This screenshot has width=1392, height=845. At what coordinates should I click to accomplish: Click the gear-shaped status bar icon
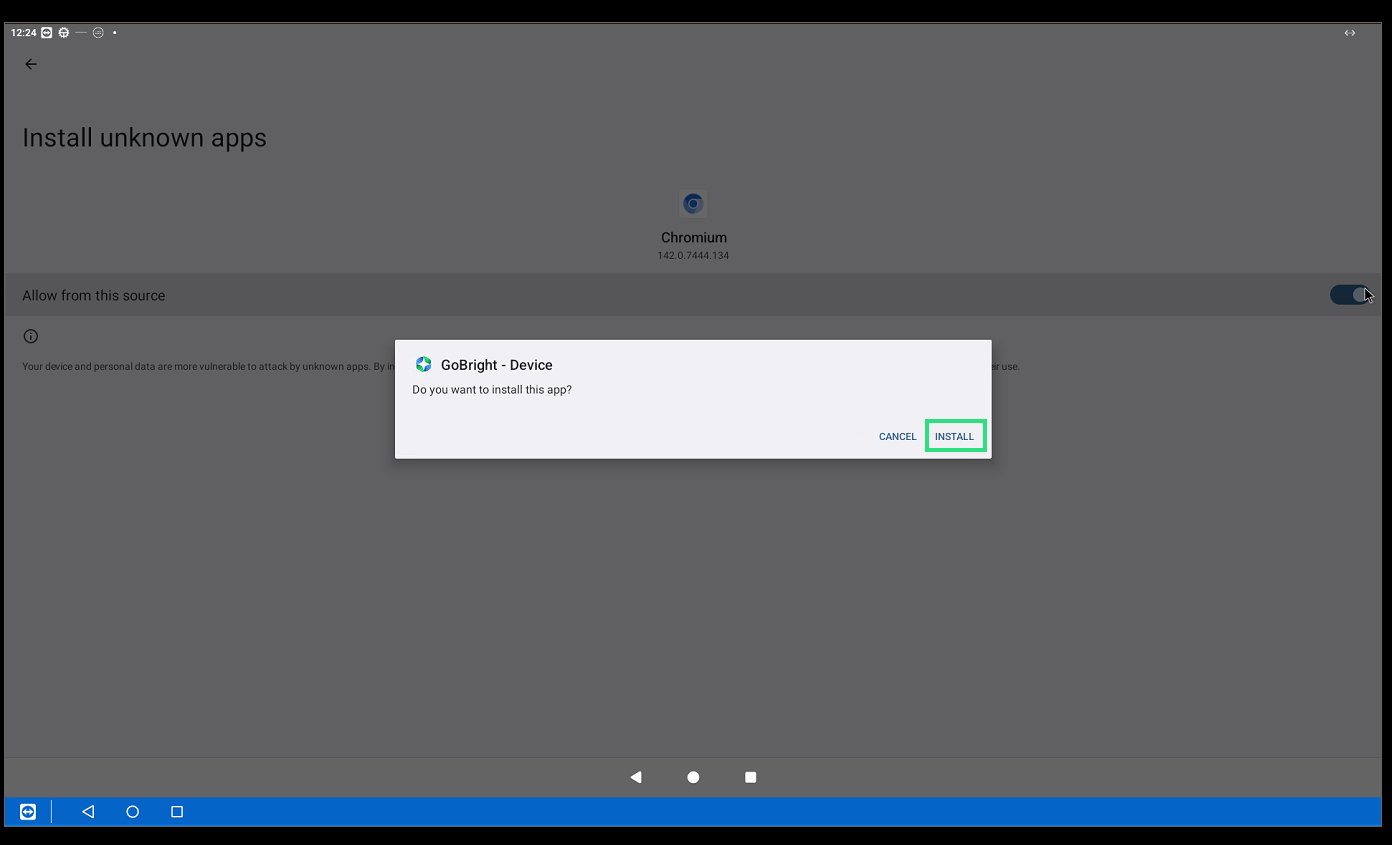pyautogui.click(x=64, y=33)
